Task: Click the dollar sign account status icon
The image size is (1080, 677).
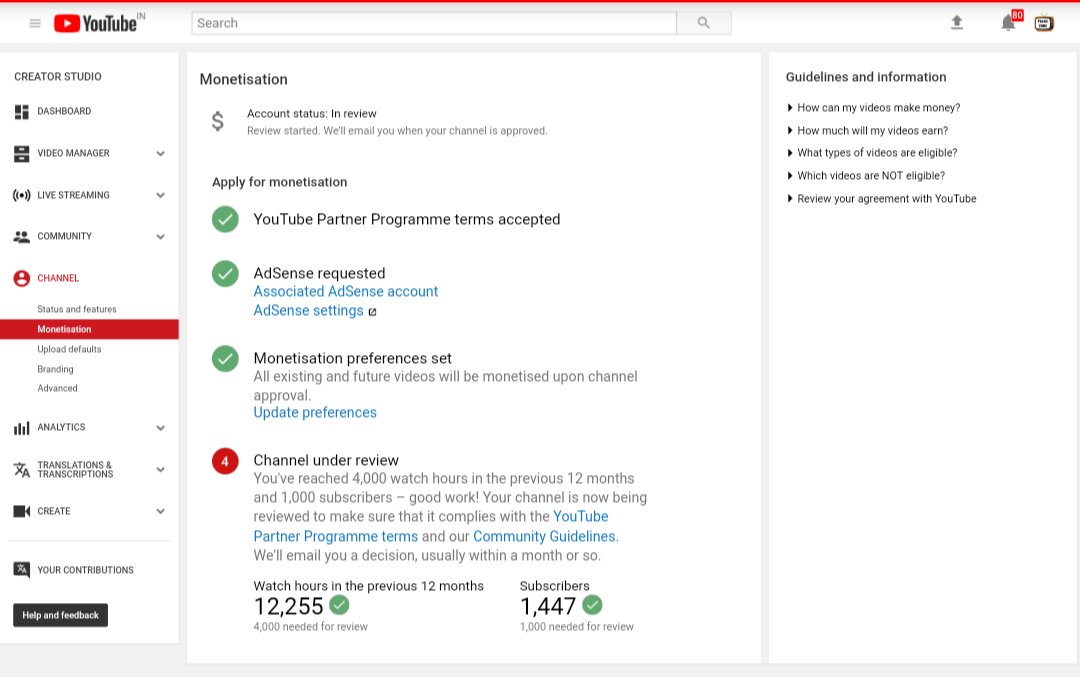Action: click(x=218, y=121)
